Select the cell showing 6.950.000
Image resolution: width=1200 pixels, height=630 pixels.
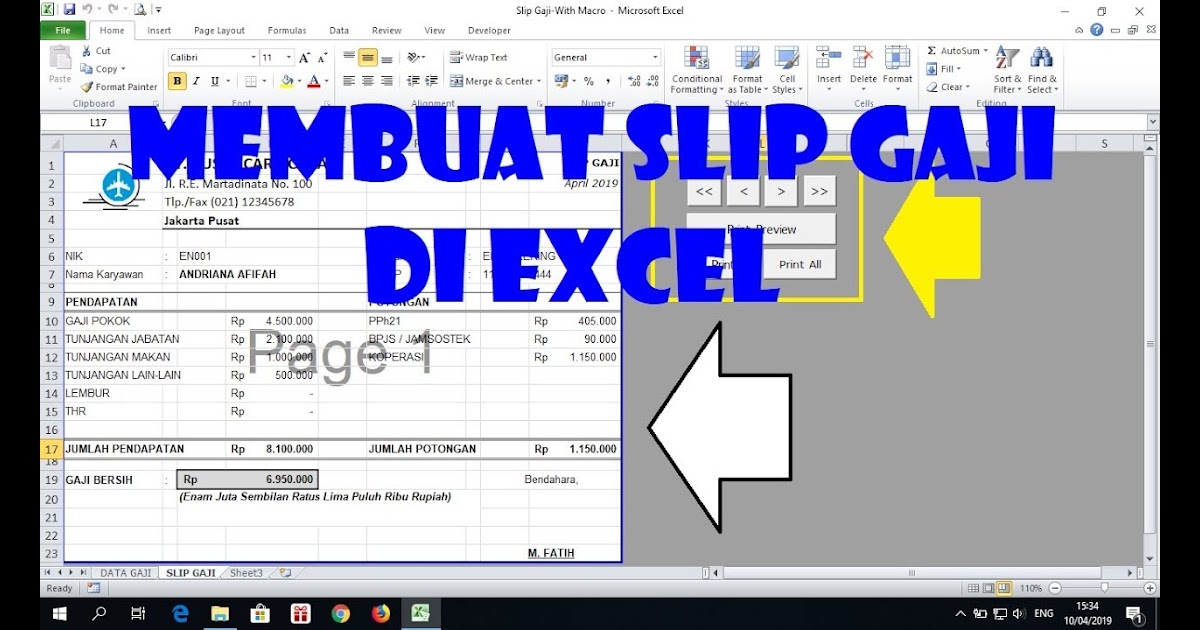click(x=248, y=479)
